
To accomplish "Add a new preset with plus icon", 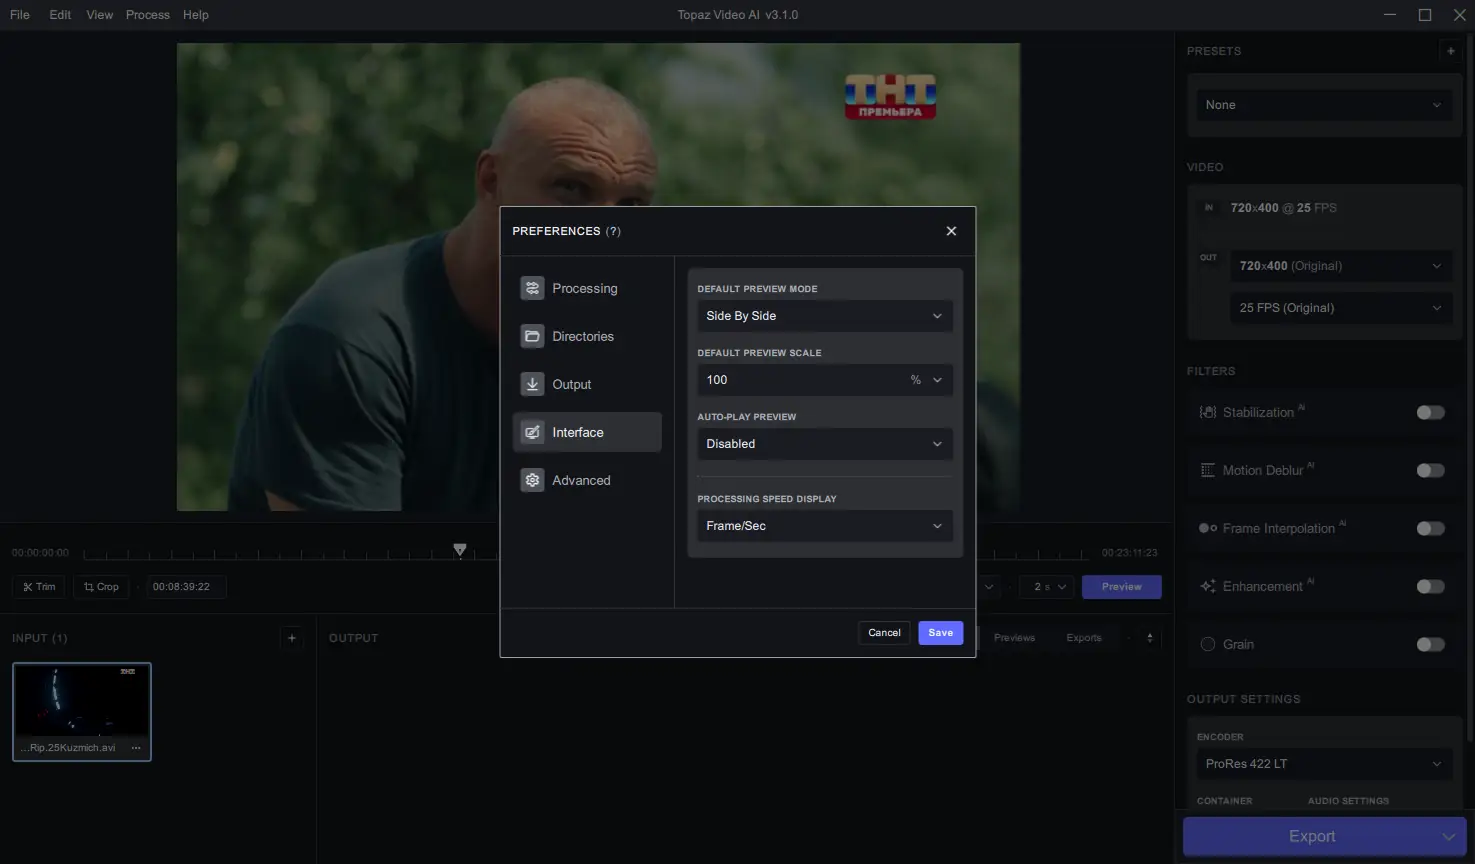I will 1451,51.
